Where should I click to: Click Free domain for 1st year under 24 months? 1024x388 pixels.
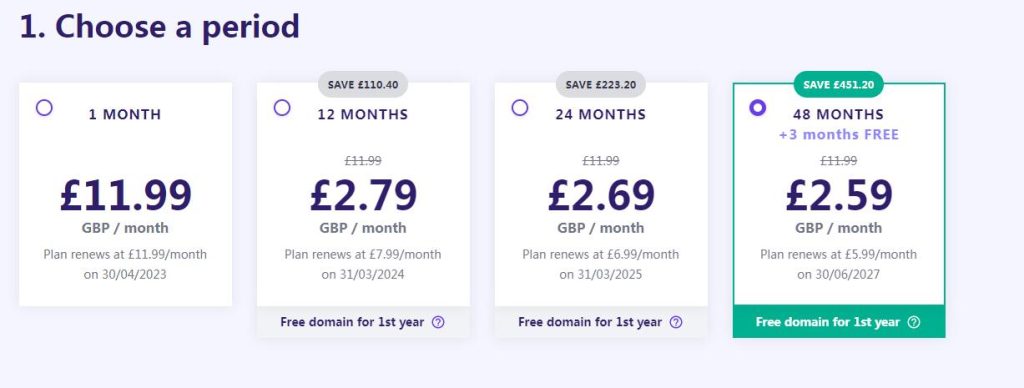pyautogui.click(x=590, y=322)
